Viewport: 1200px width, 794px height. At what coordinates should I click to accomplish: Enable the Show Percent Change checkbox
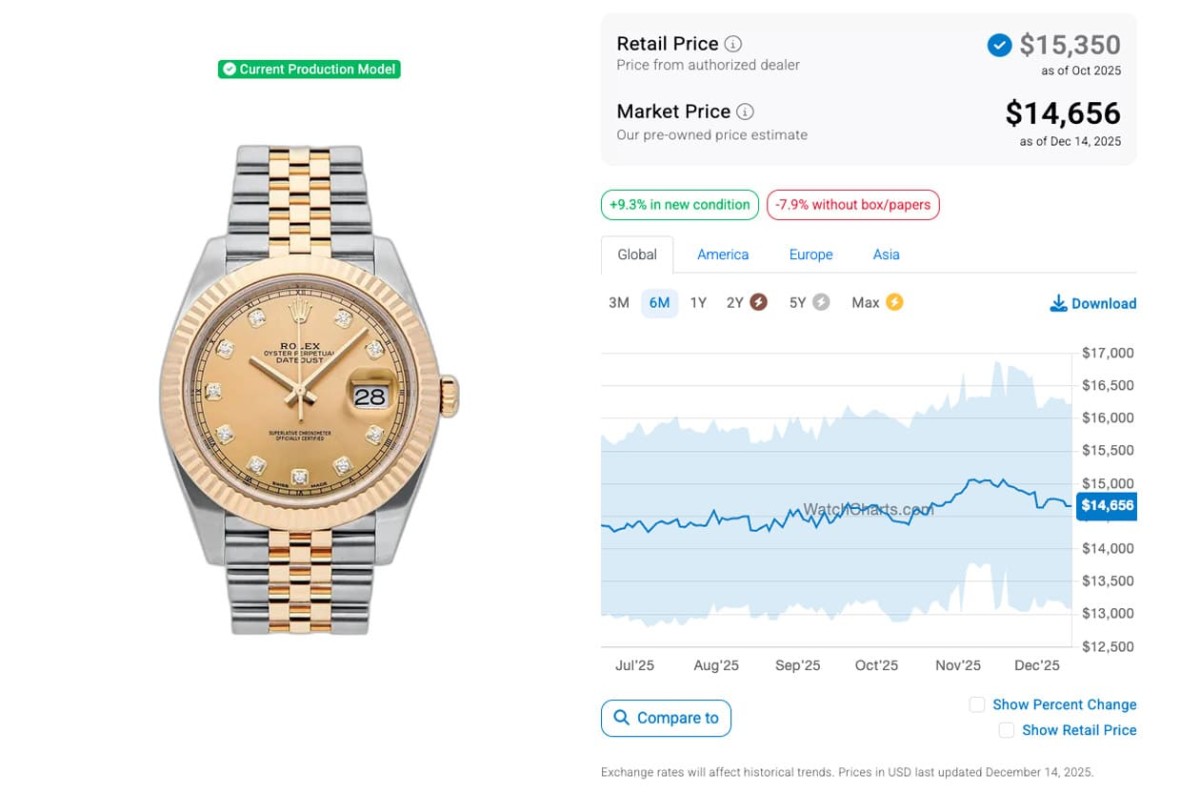click(977, 705)
